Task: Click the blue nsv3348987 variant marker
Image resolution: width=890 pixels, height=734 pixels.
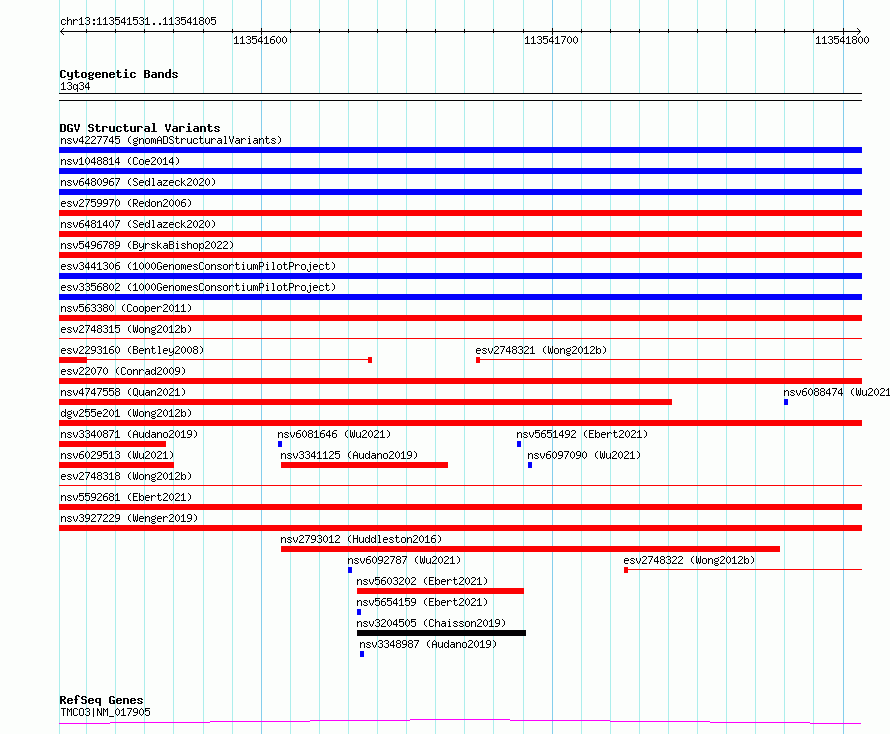Action: [362, 654]
